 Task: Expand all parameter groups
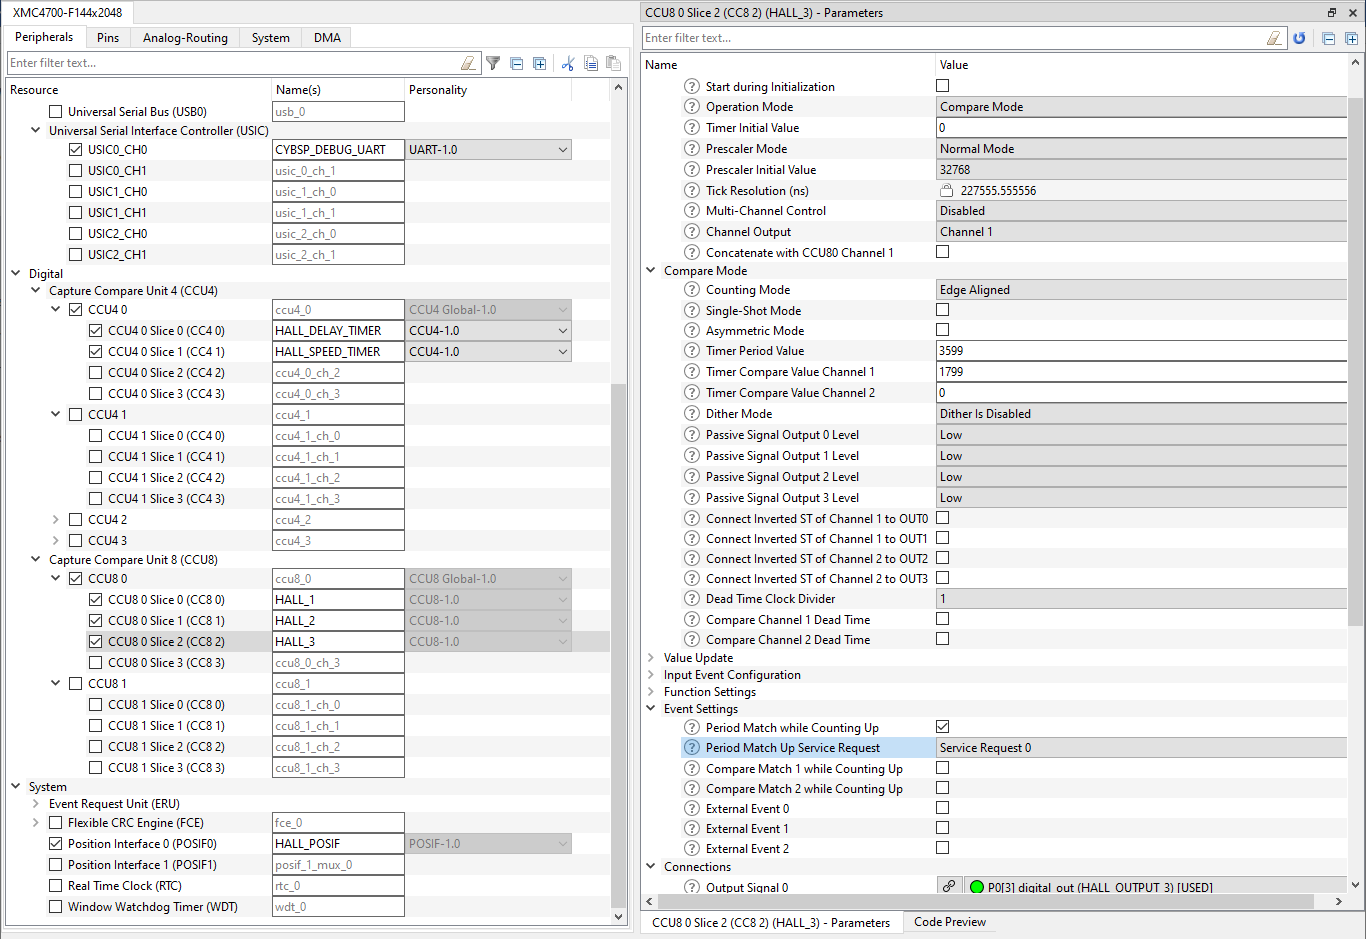pos(1352,38)
